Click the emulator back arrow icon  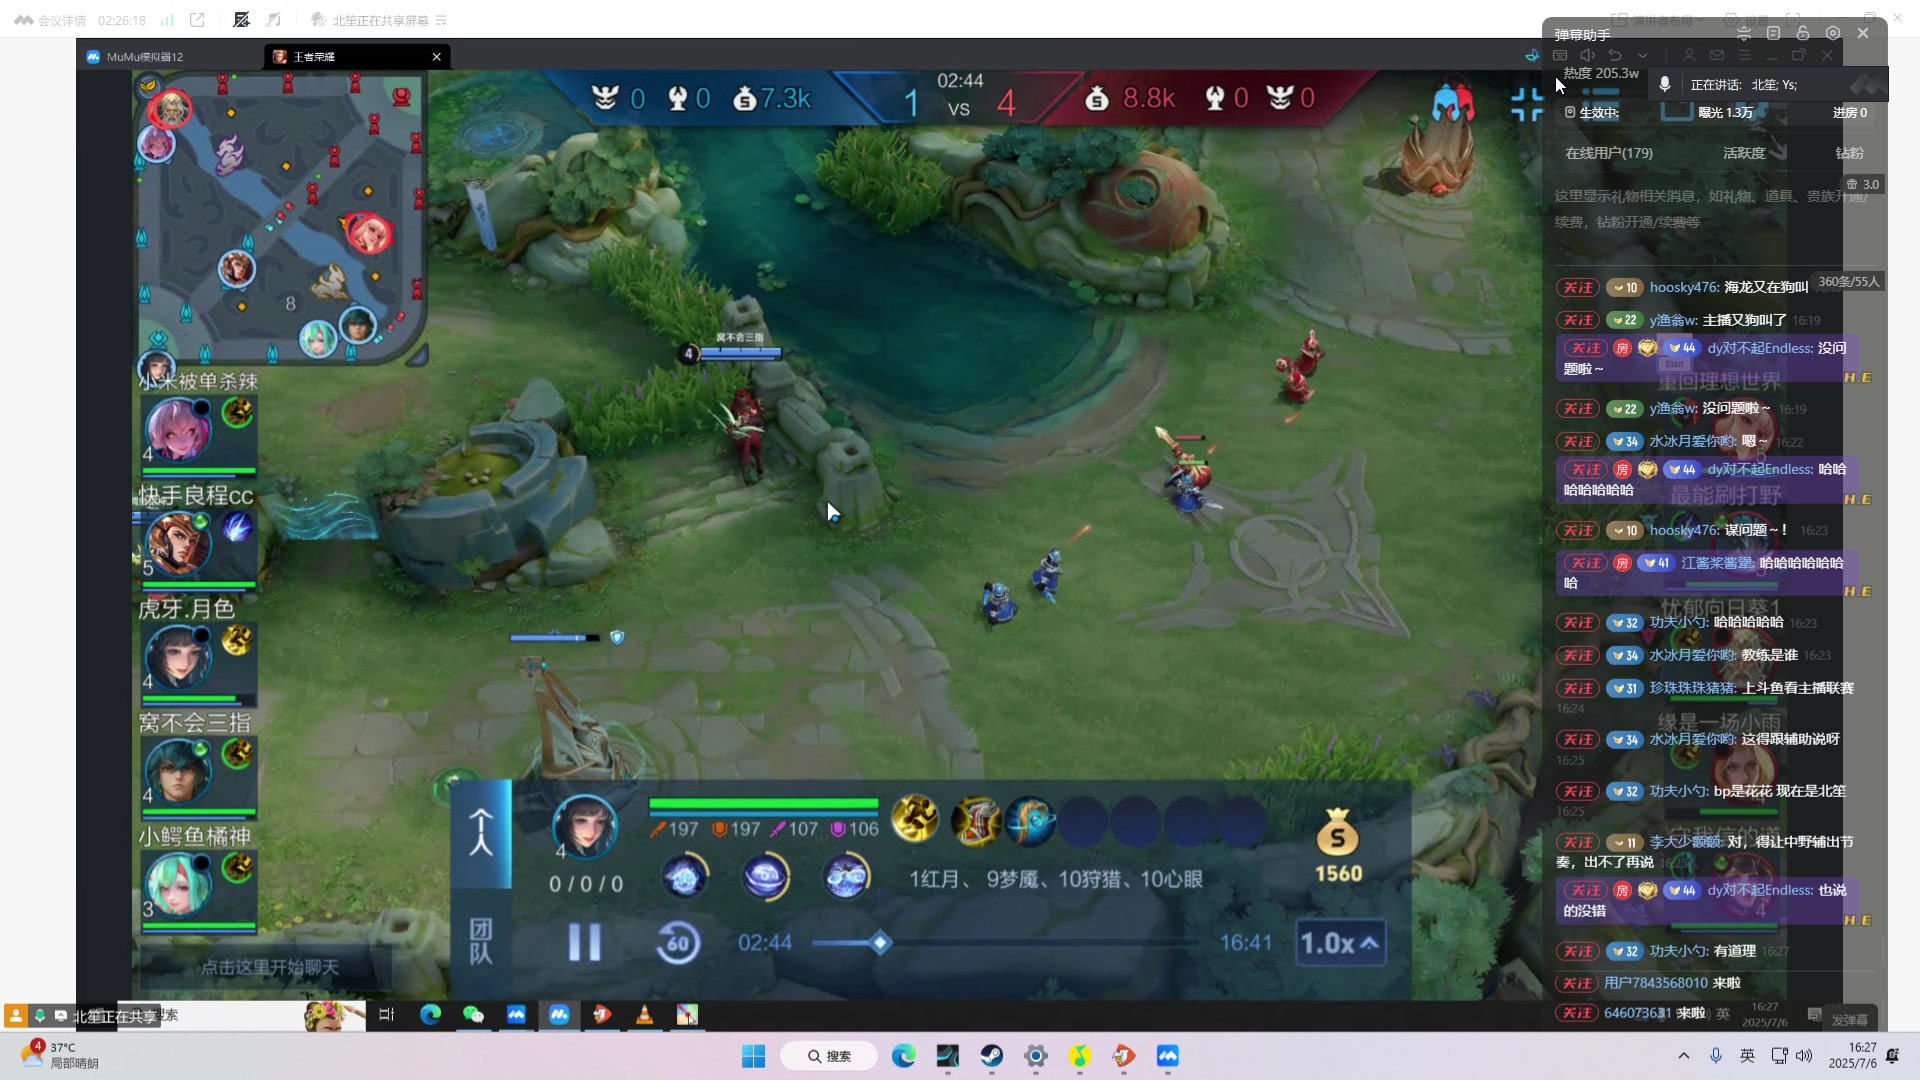click(1614, 55)
